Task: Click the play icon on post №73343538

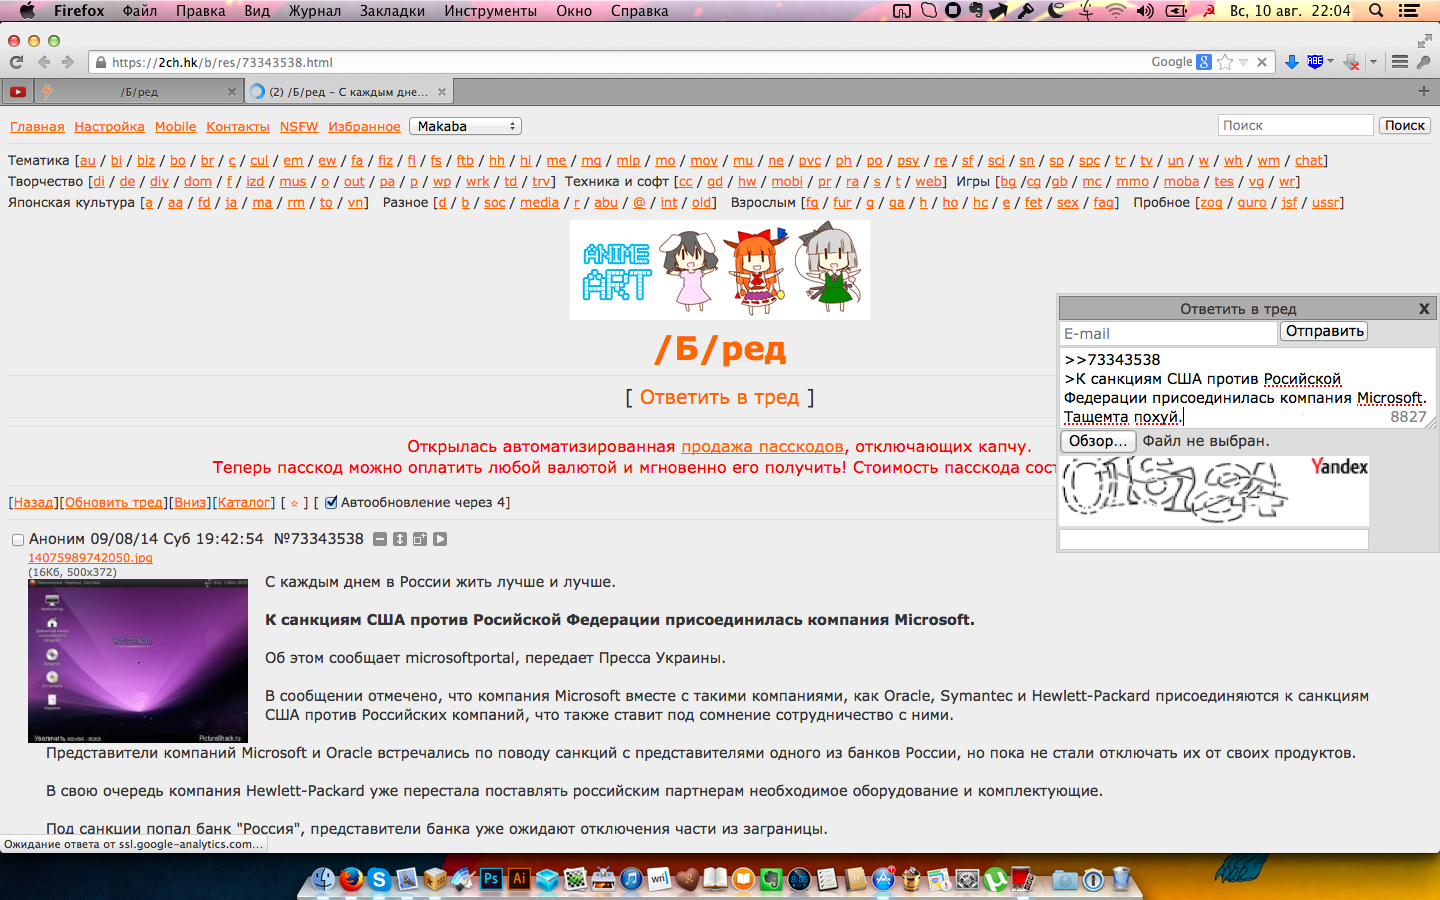Action: point(440,539)
